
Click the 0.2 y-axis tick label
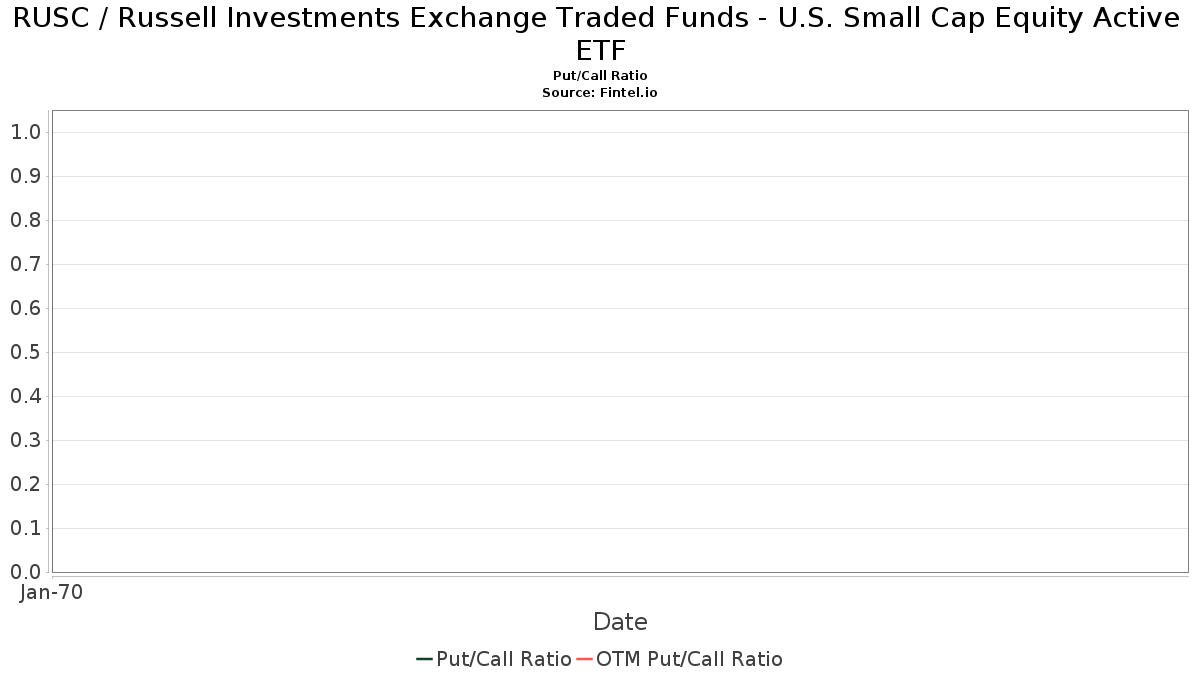click(x=25, y=484)
